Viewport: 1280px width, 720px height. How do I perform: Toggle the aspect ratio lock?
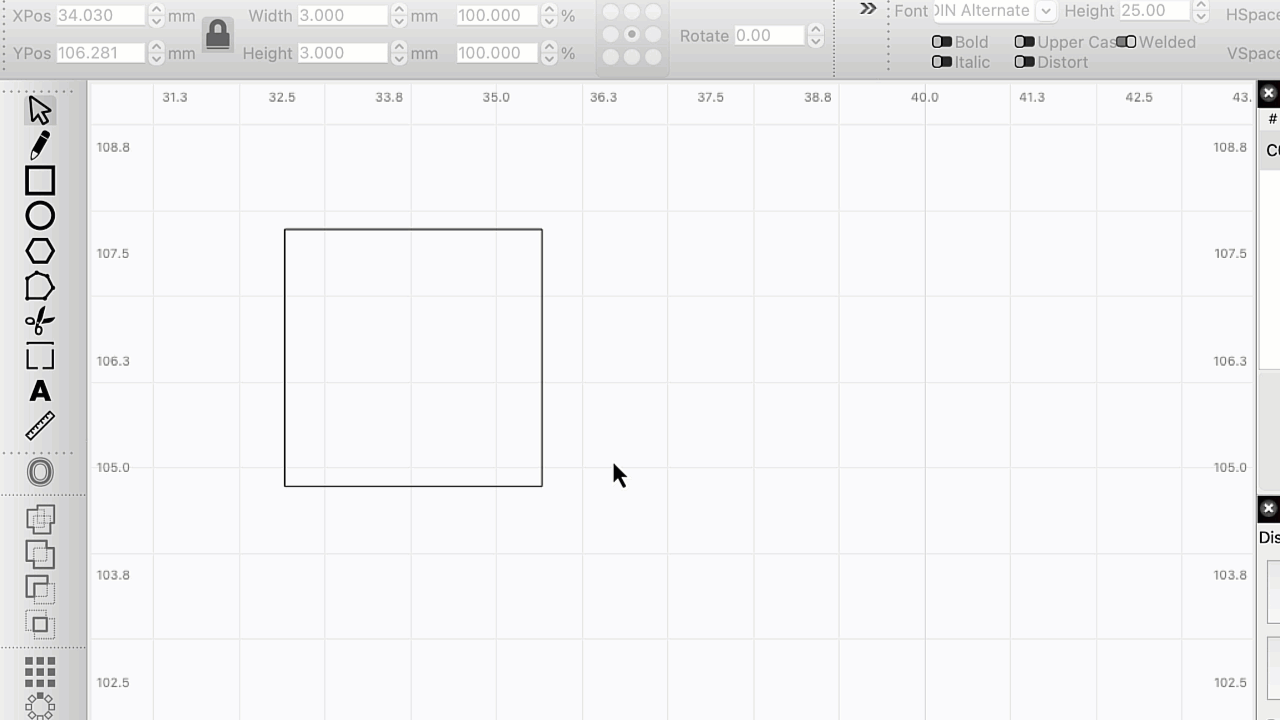215,33
